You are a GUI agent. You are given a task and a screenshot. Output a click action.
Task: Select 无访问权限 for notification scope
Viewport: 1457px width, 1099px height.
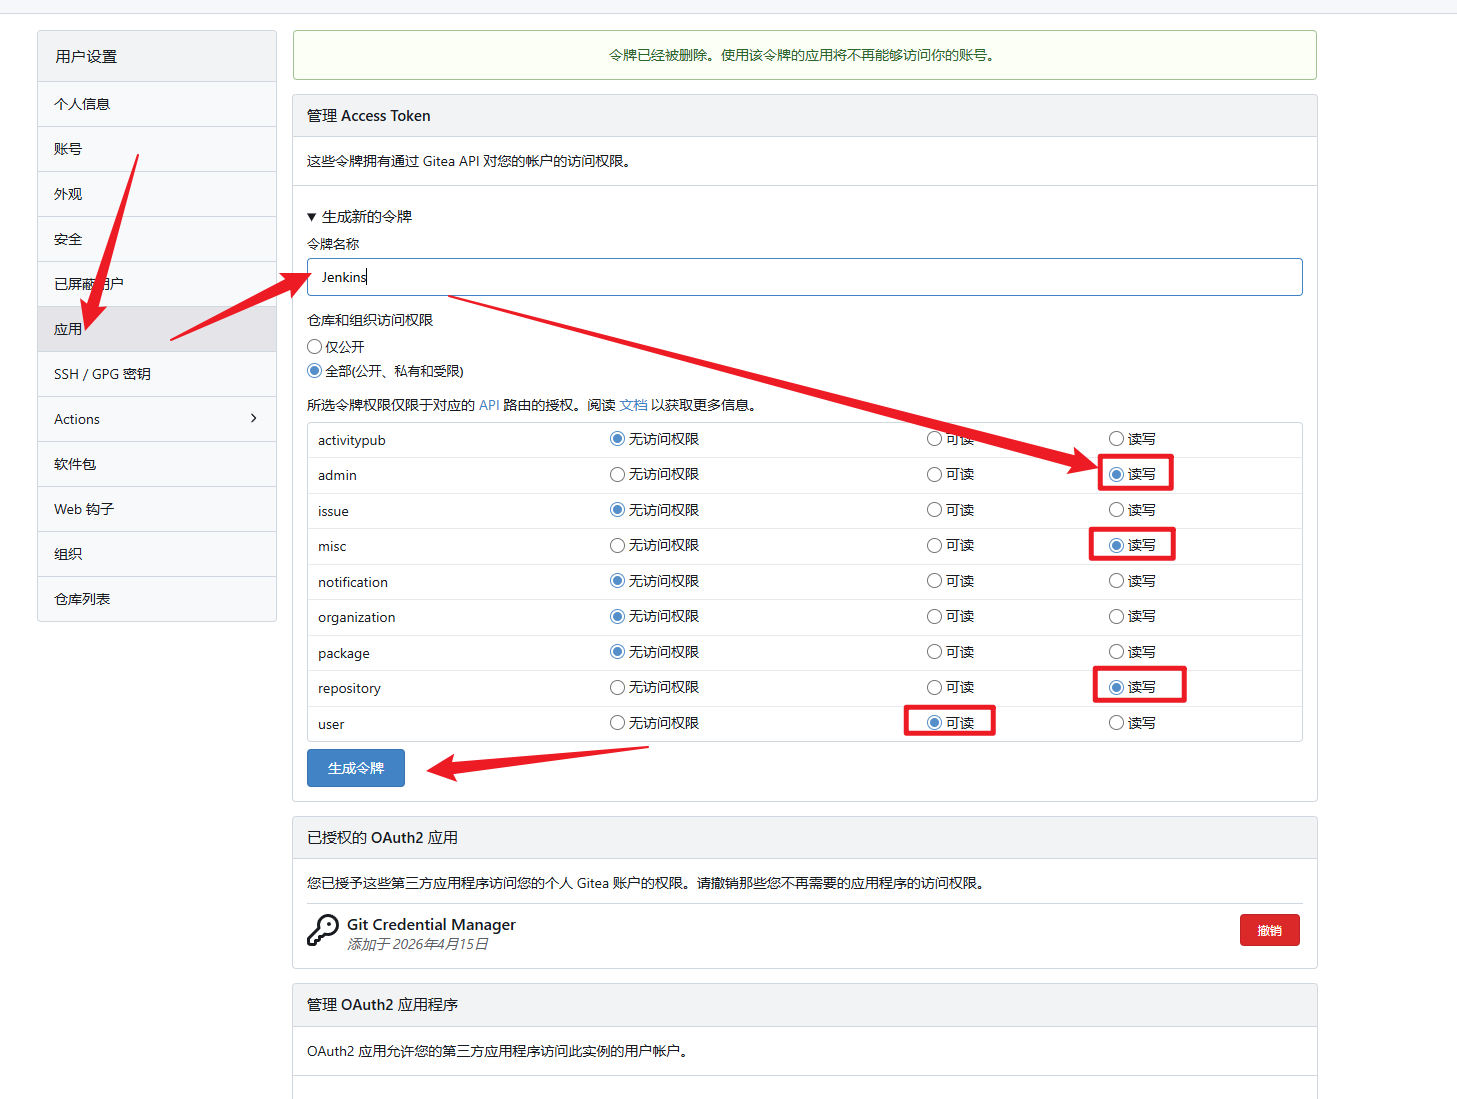pos(616,580)
